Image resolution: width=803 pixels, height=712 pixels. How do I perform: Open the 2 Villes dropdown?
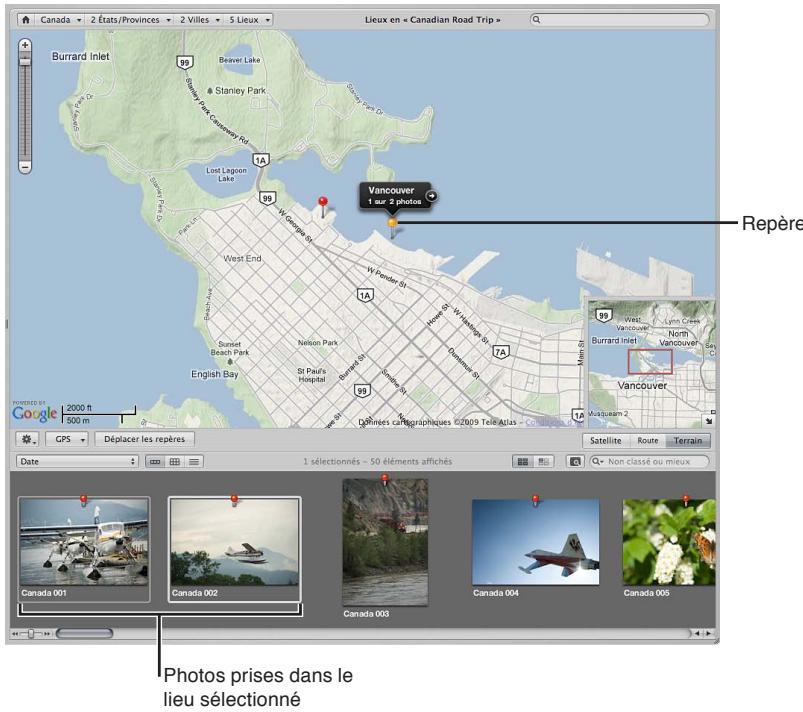(199, 19)
